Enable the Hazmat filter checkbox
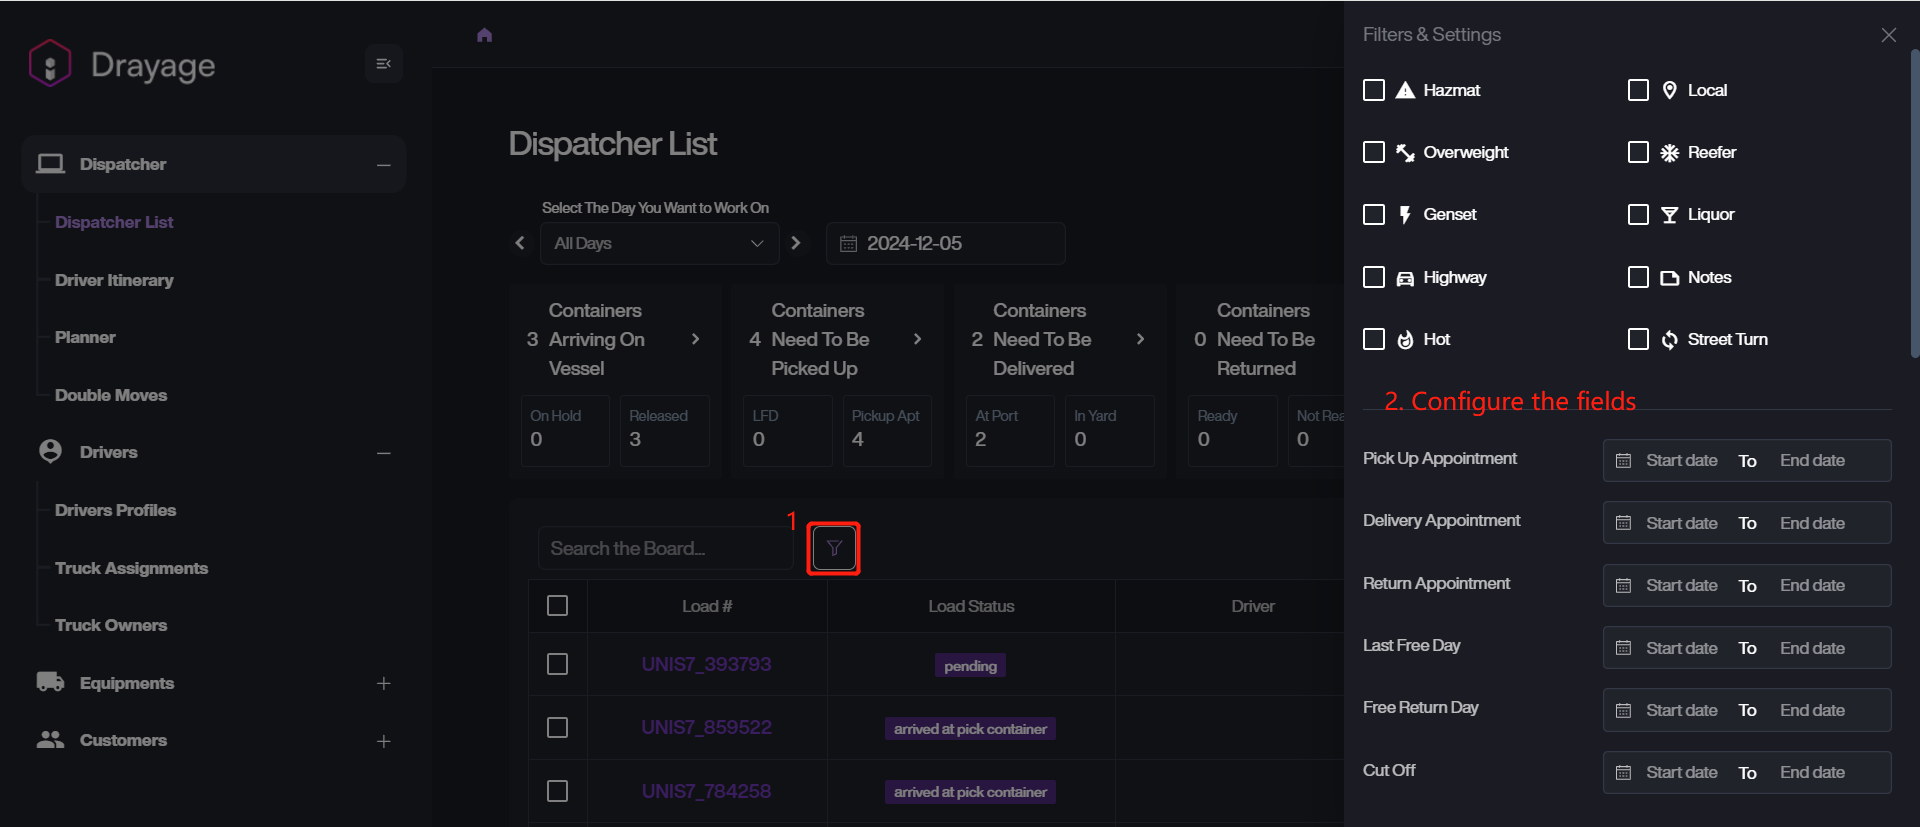Image resolution: width=1920 pixels, height=827 pixels. [1374, 90]
